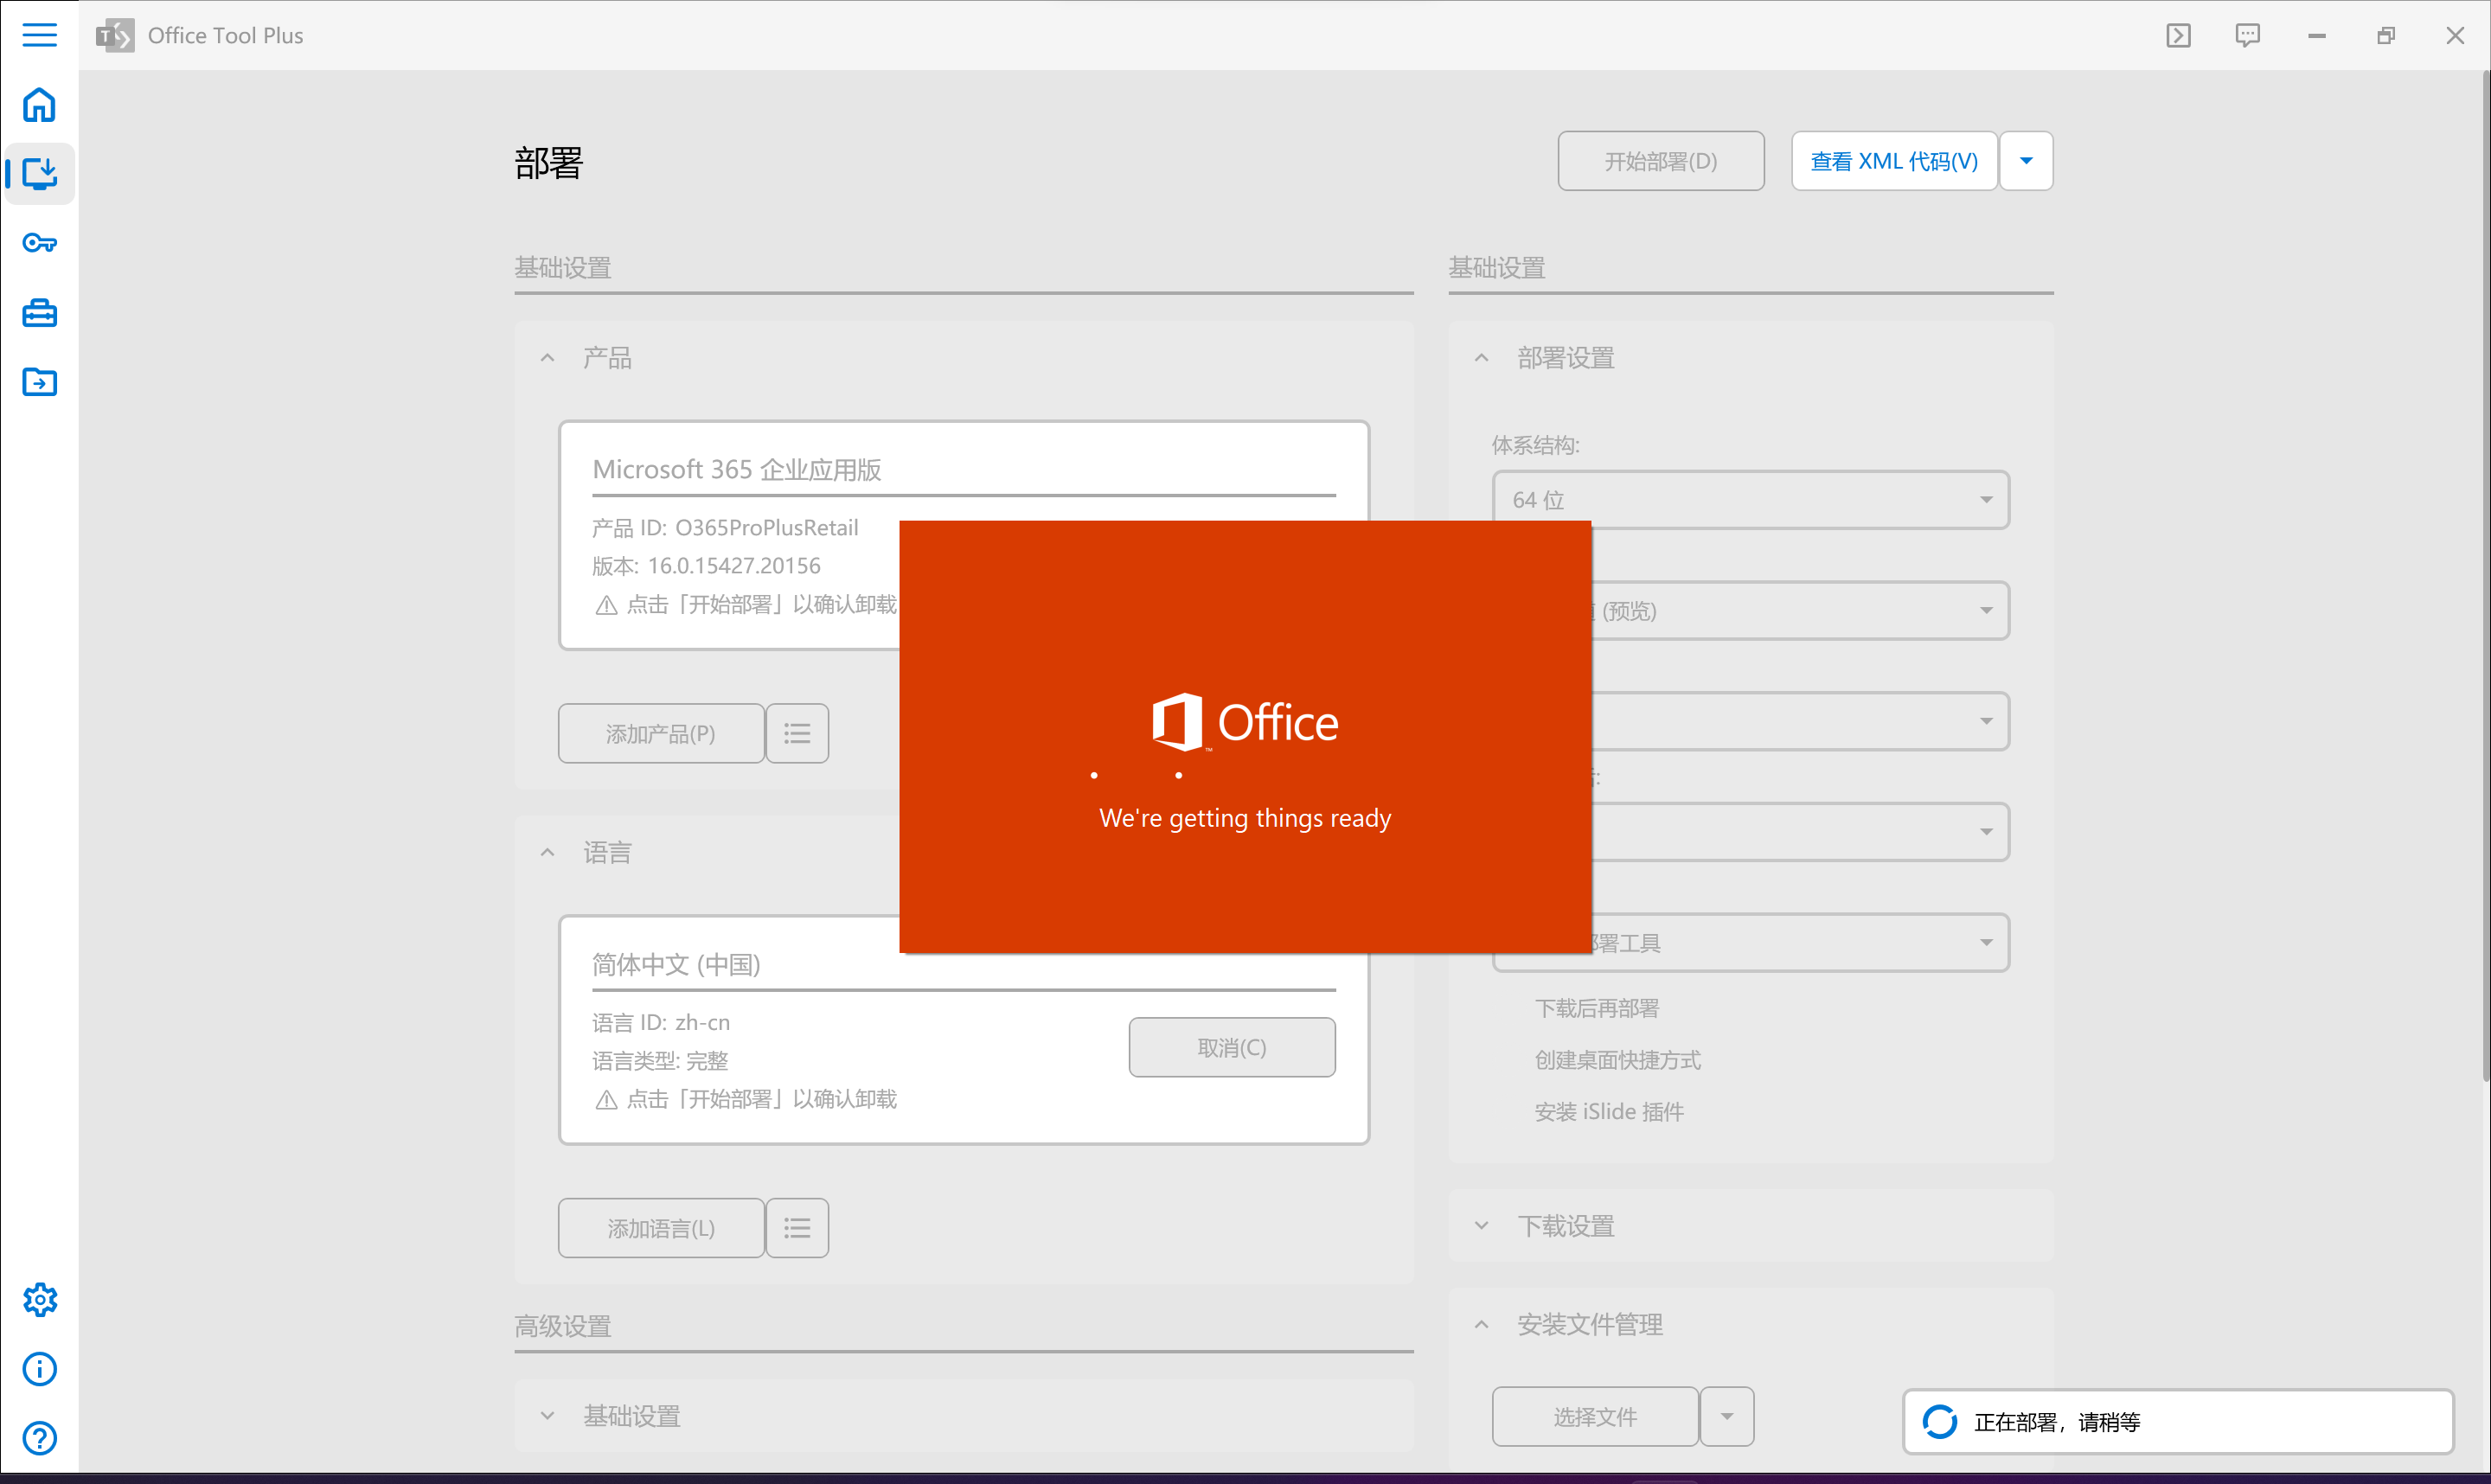Enable 安装 iSlide 插件 option
This screenshot has height=1484, width=2491.
[1609, 1111]
